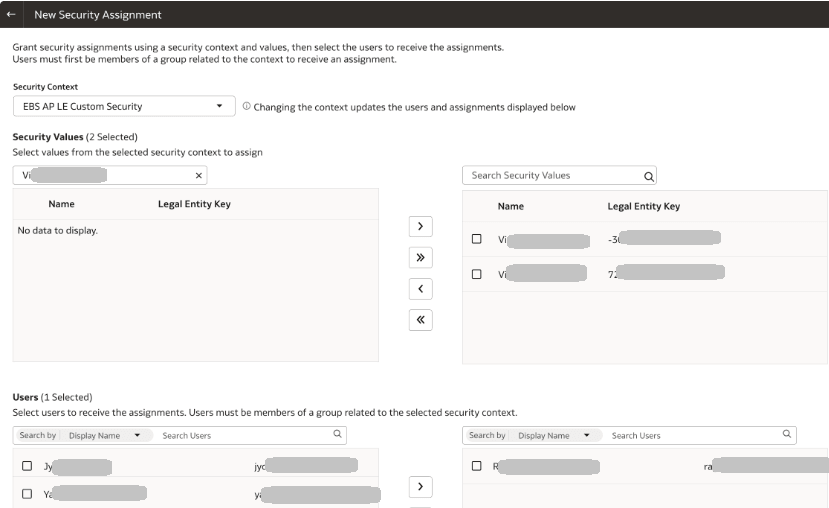Clear the security values filter text
829x508 pixels.
point(199,176)
